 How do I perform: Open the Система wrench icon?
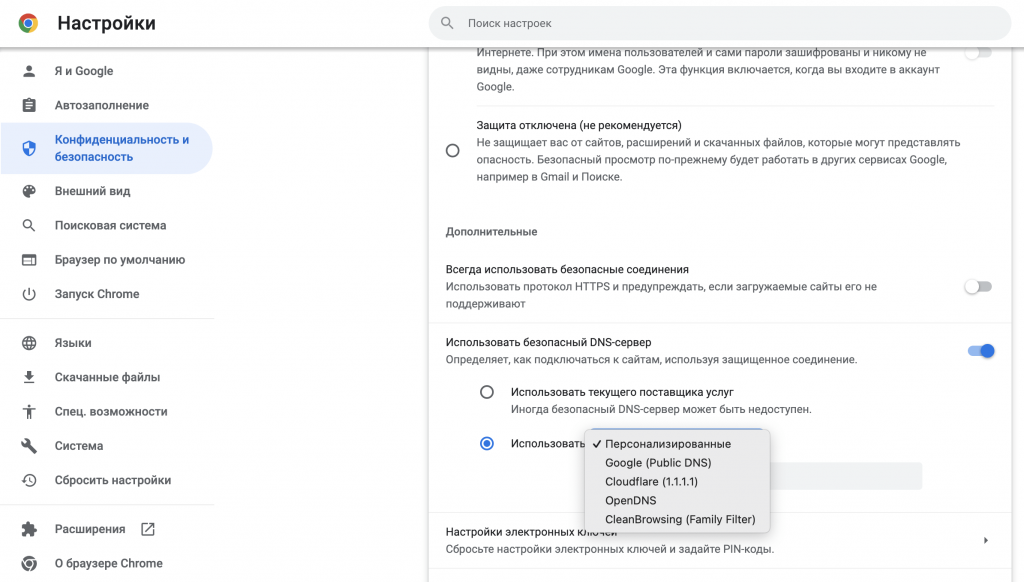pos(29,445)
